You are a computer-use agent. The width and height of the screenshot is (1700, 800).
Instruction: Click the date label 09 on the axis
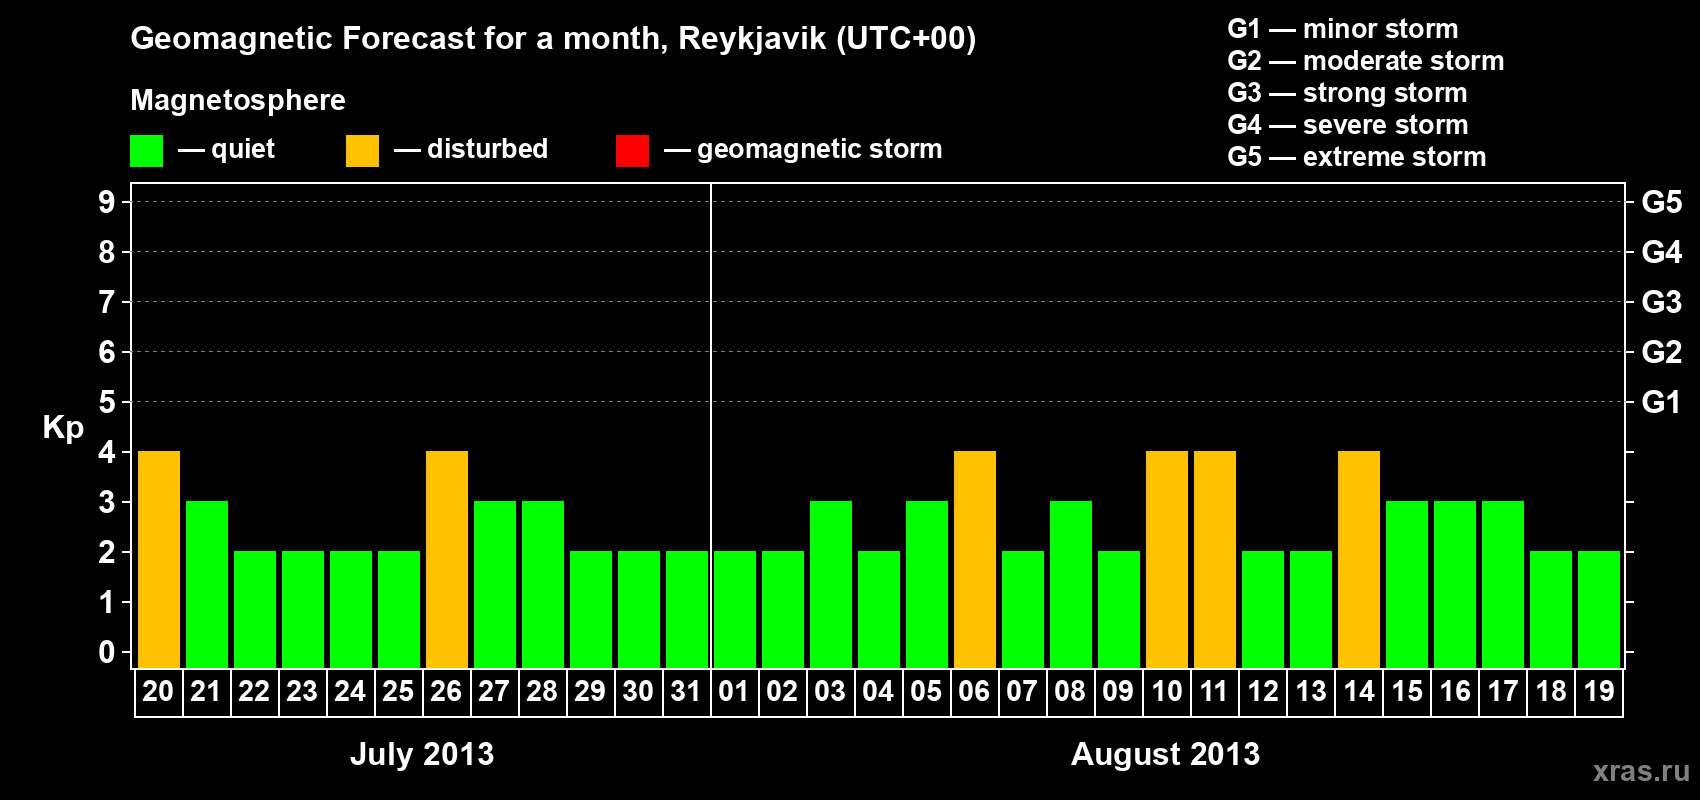pyautogui.click(x=1118, y=691)
